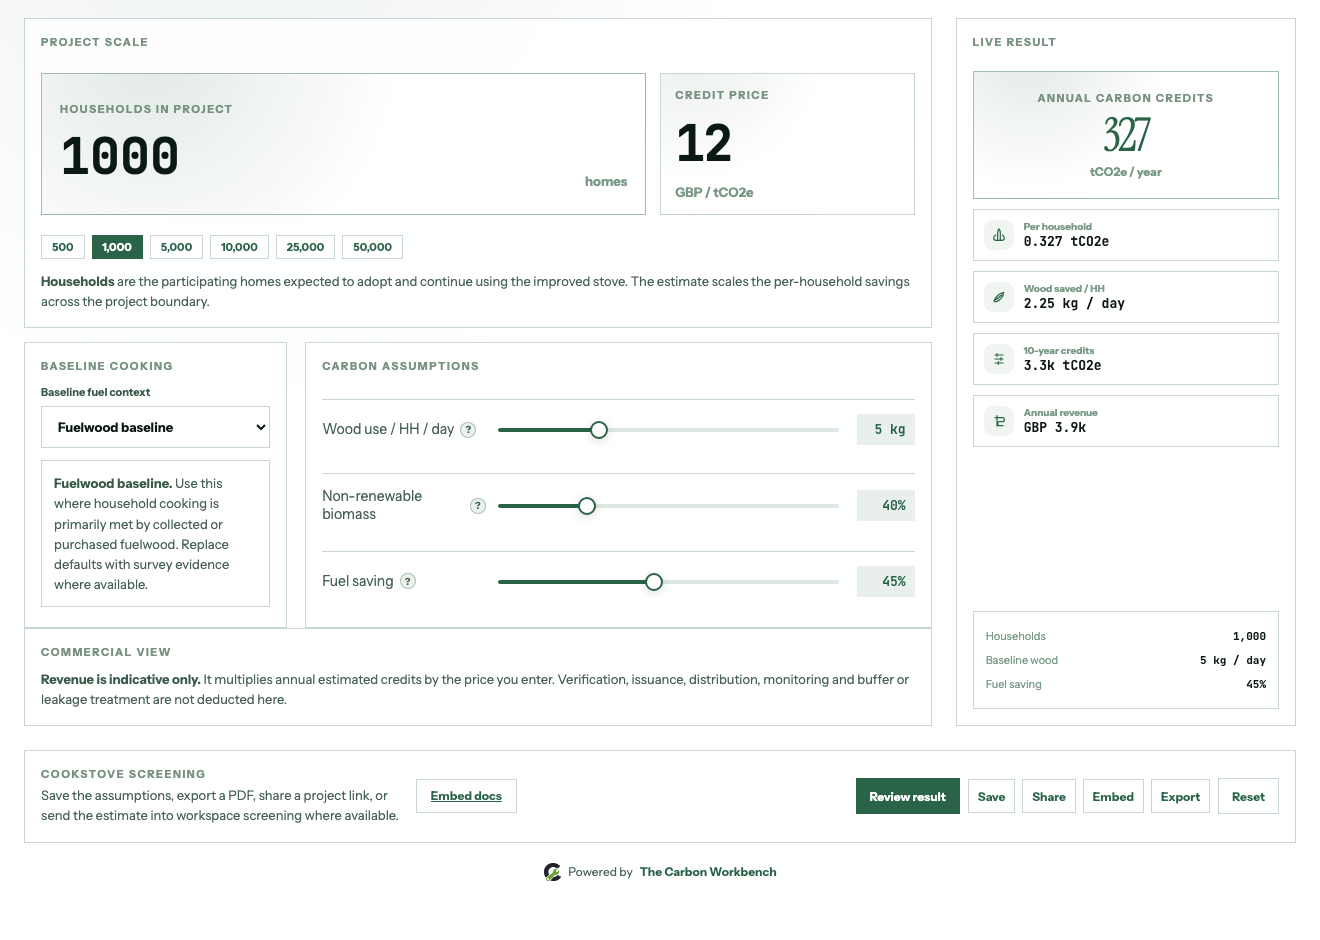Viewport: 1320px width, 940px height.
Task: Click the Save button
Action: [991, 797]
